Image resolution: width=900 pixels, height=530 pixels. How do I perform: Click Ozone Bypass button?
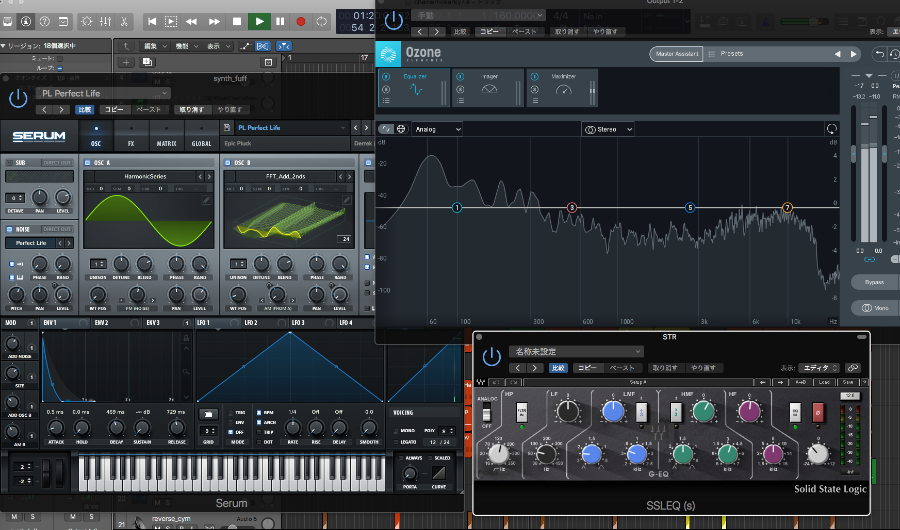point(874,282)
